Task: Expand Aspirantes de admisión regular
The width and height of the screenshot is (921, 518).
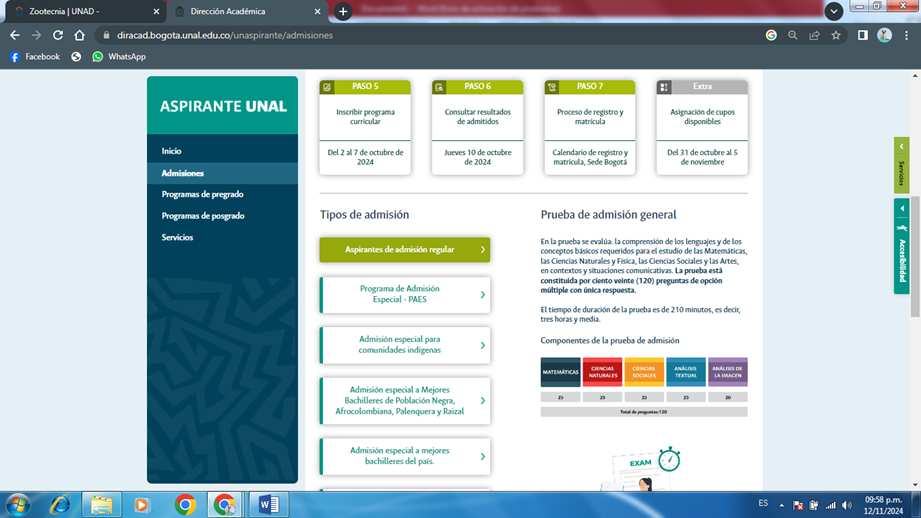Action: [x=405, y=250]
